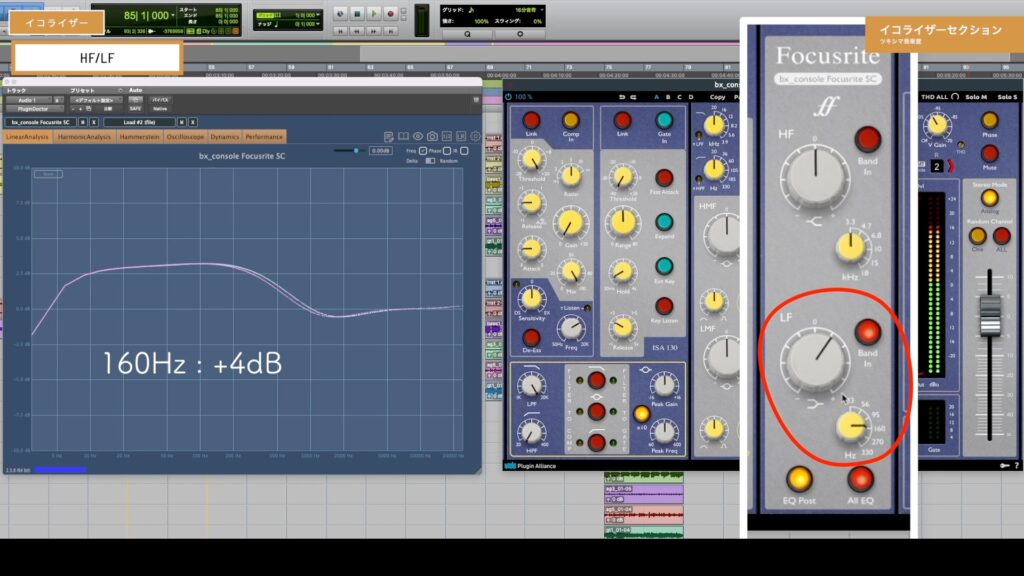Open the Load #2 (file) slot
Viewport: 1024px width, 576px height.
pyautogui.click(x=140, y=122)
